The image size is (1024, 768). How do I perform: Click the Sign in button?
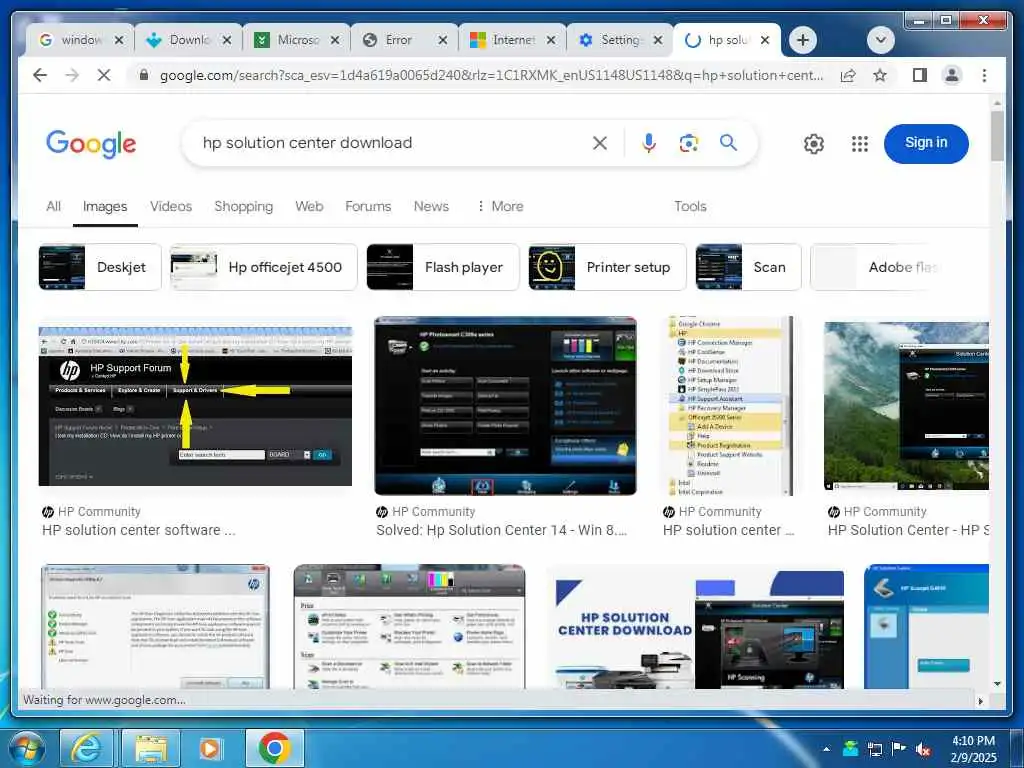[925, 143]
